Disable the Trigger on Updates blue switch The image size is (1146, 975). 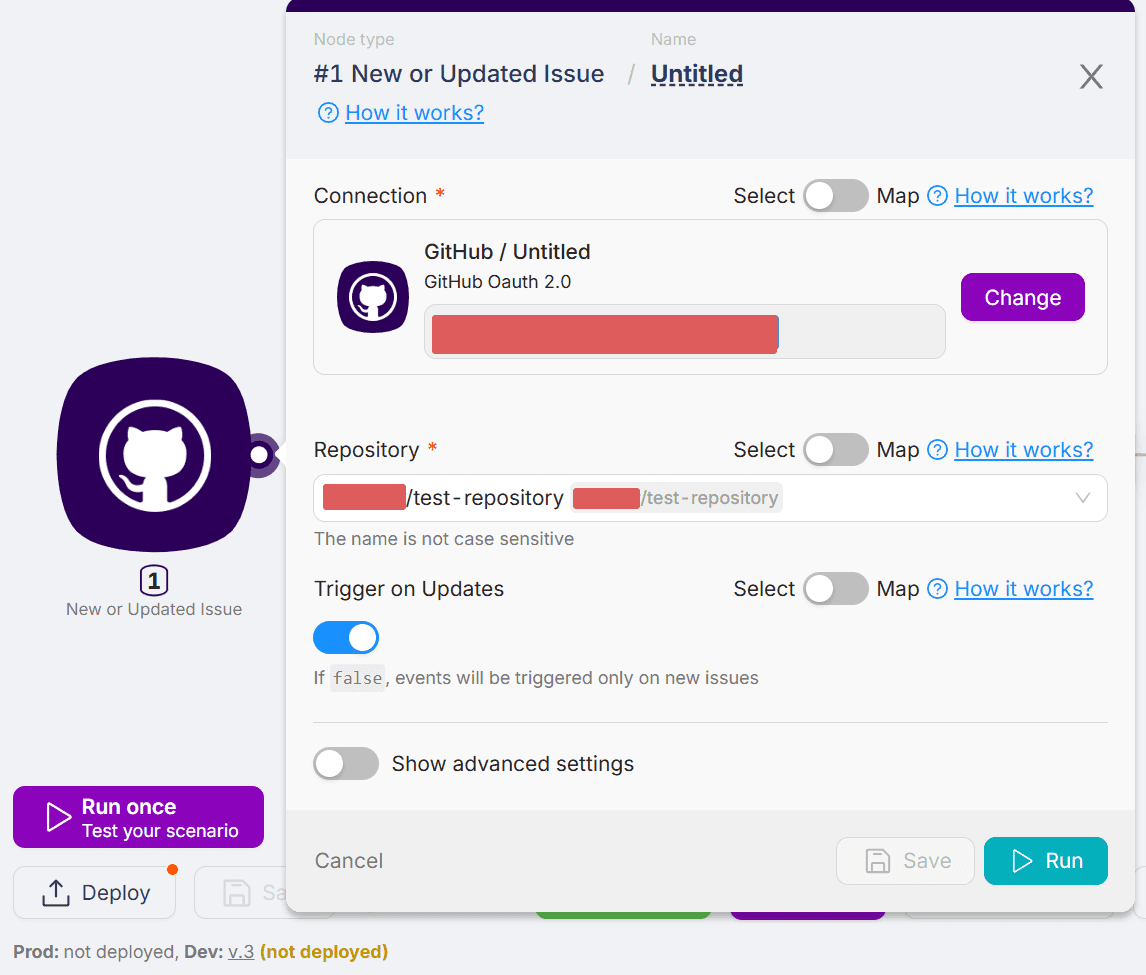346,637
